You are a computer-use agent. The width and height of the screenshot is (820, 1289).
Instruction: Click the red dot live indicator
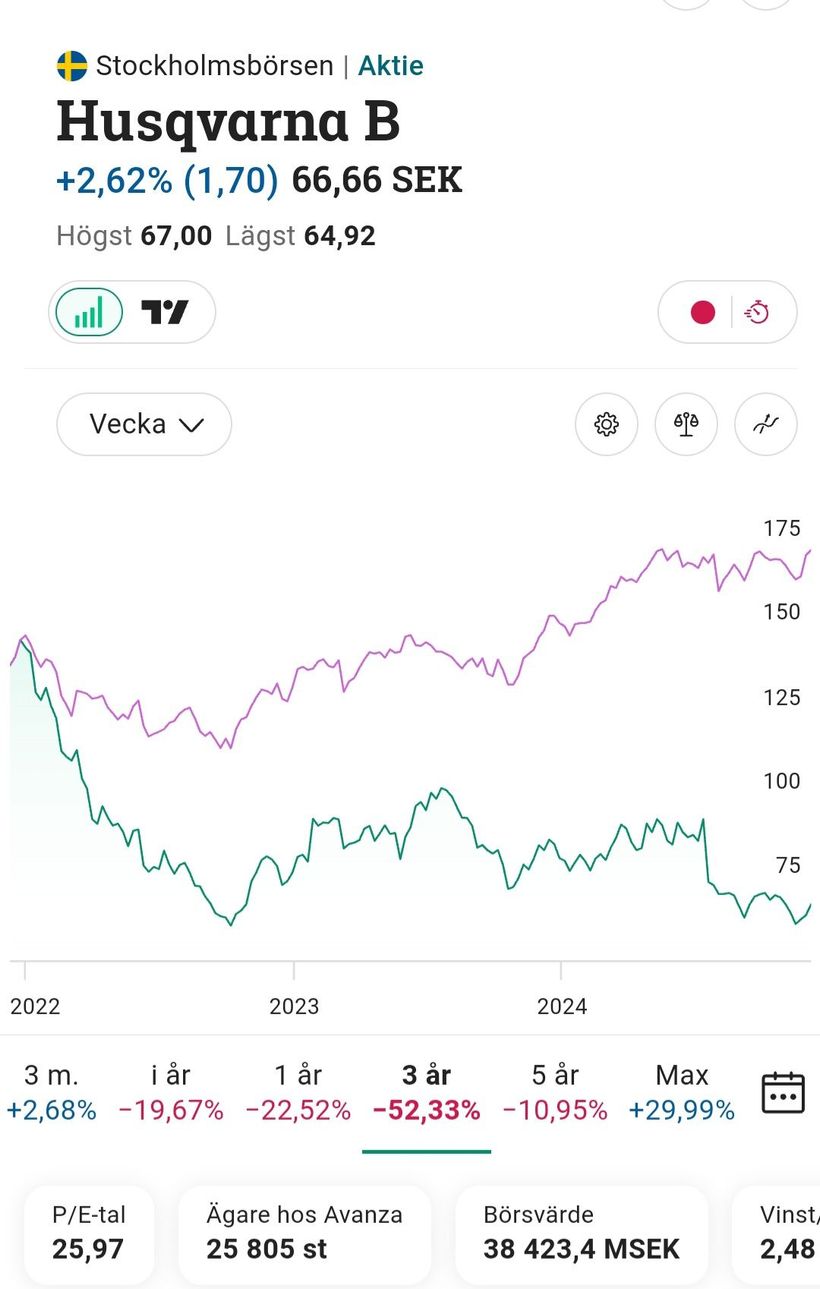coord(703,313)
